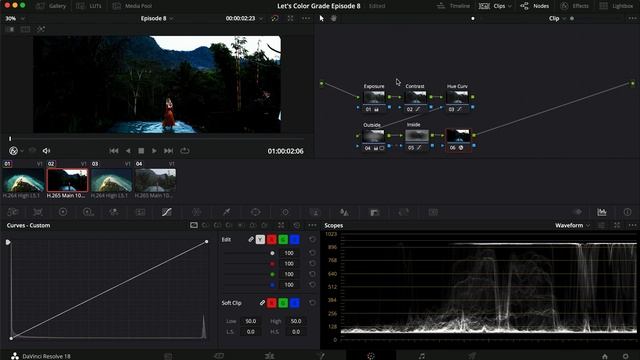Open the Color Match palette
Image resolution: width=640 pixels, height=360 pixels.
(38, 212)
